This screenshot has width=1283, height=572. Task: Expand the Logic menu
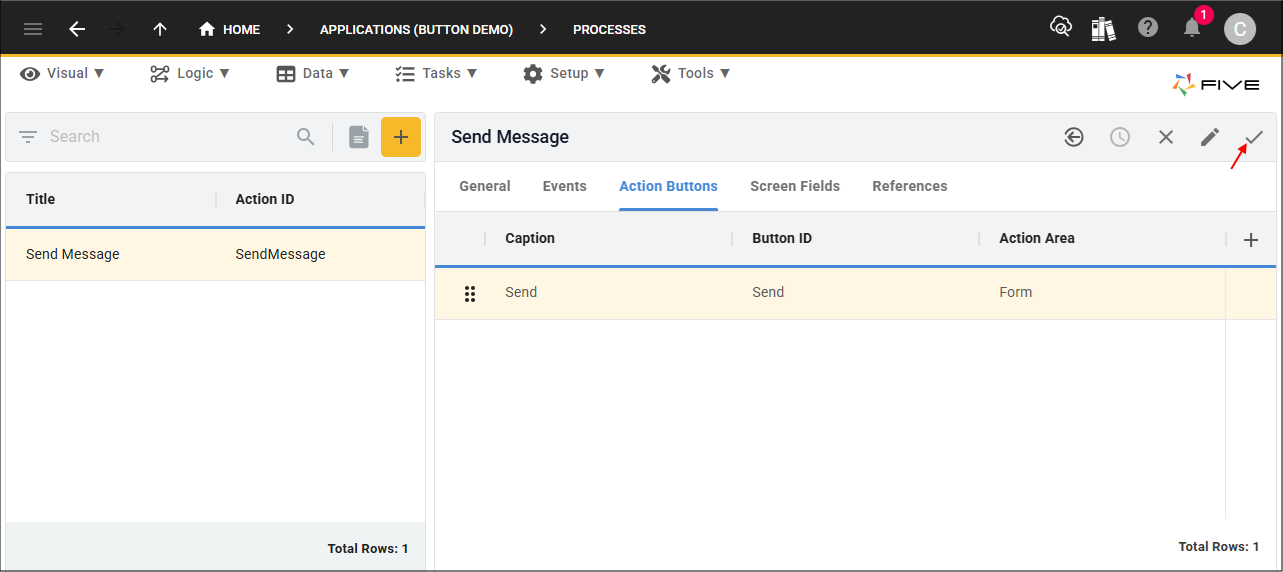pos(190,73)
